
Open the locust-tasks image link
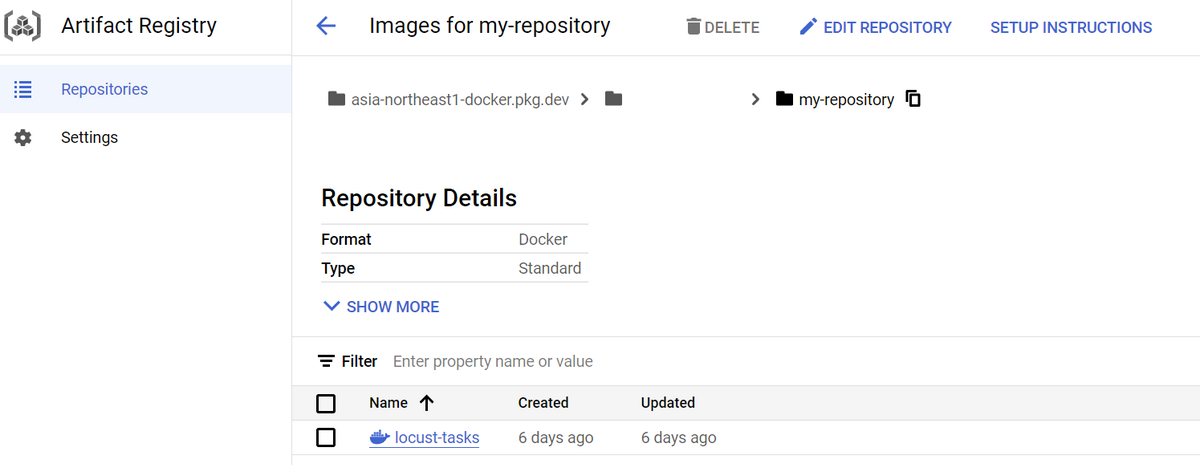point(437,437)
